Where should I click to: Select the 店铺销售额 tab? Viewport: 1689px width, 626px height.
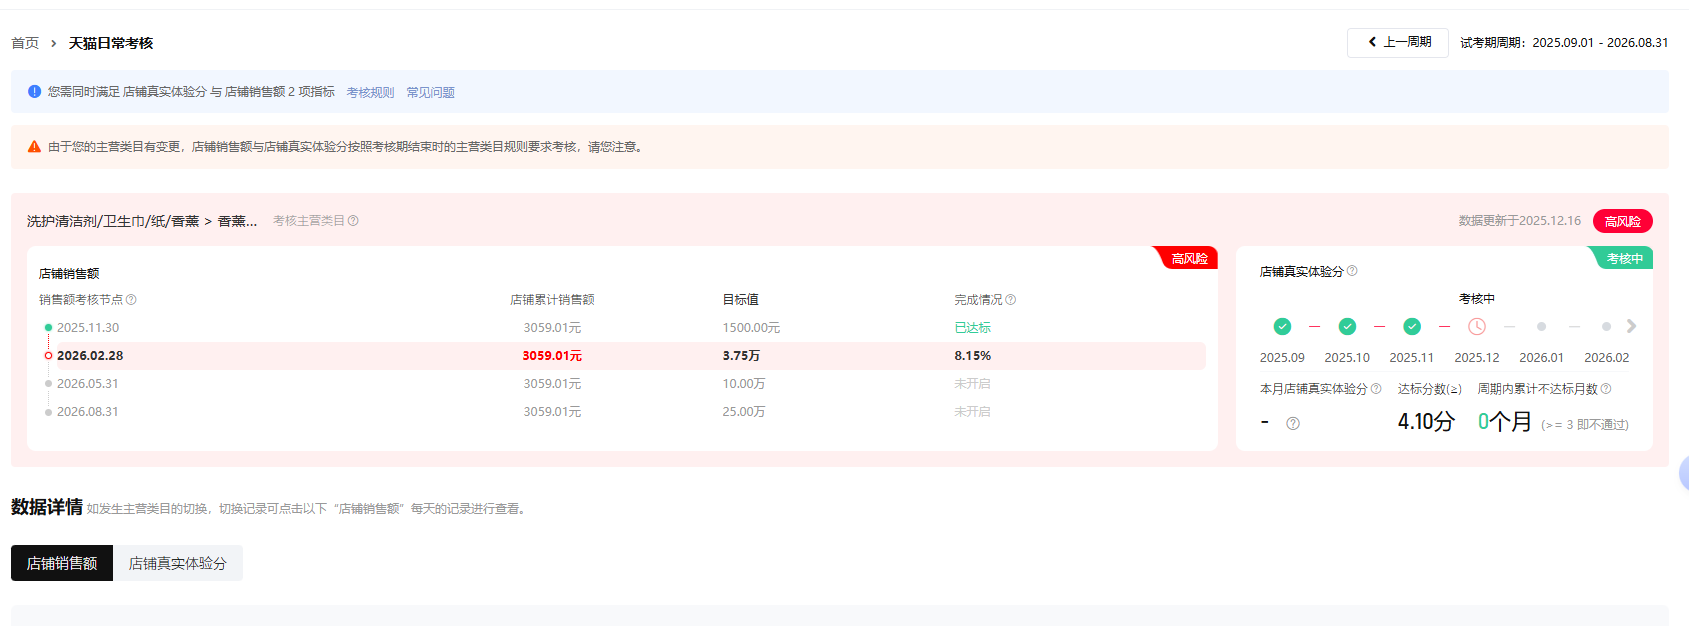click(62, 563)
